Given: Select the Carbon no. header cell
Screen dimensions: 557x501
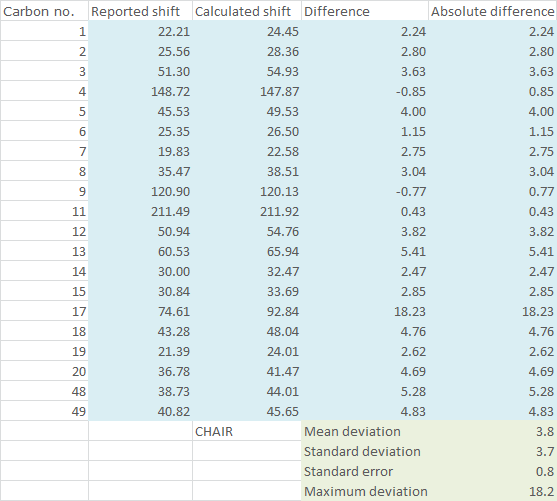Looking at the screenshot, I should [x=44, y=11].
